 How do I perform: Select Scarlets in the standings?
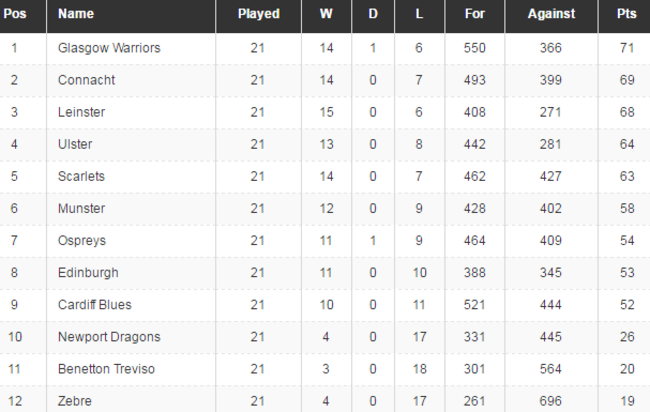(82, 176)
